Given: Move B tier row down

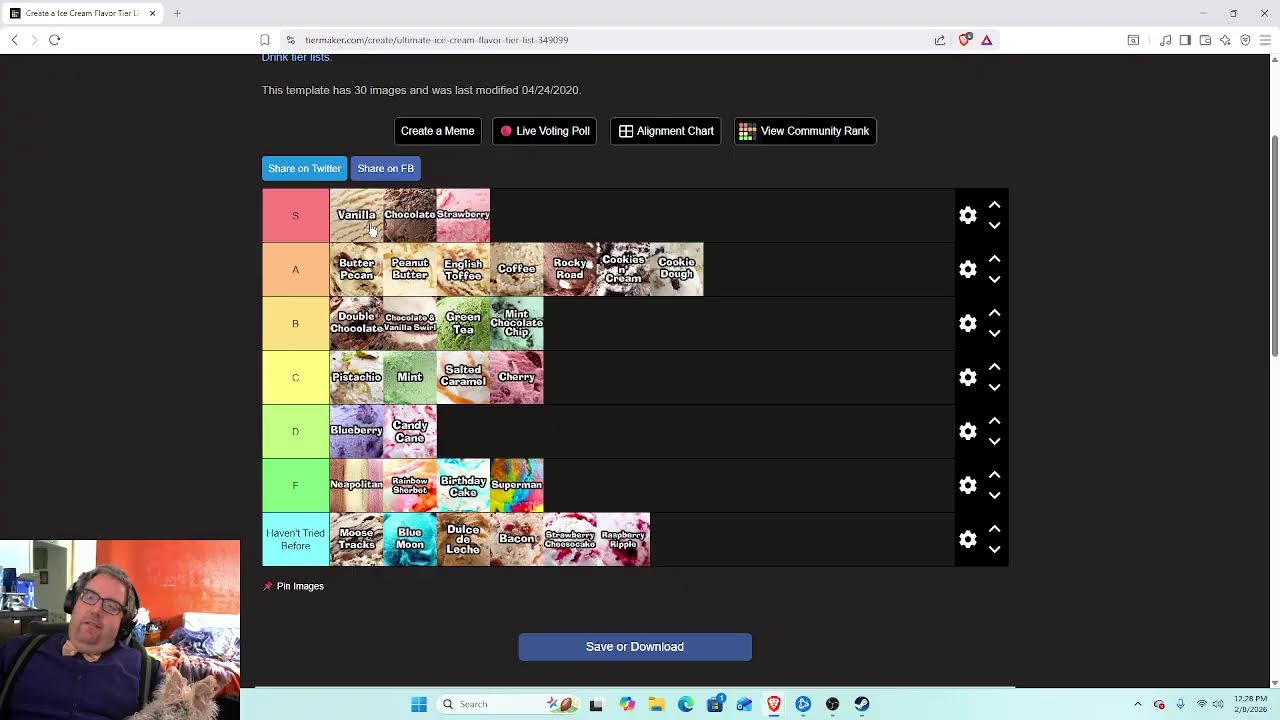Looking at the screenshot, I should tap(994, 334).
